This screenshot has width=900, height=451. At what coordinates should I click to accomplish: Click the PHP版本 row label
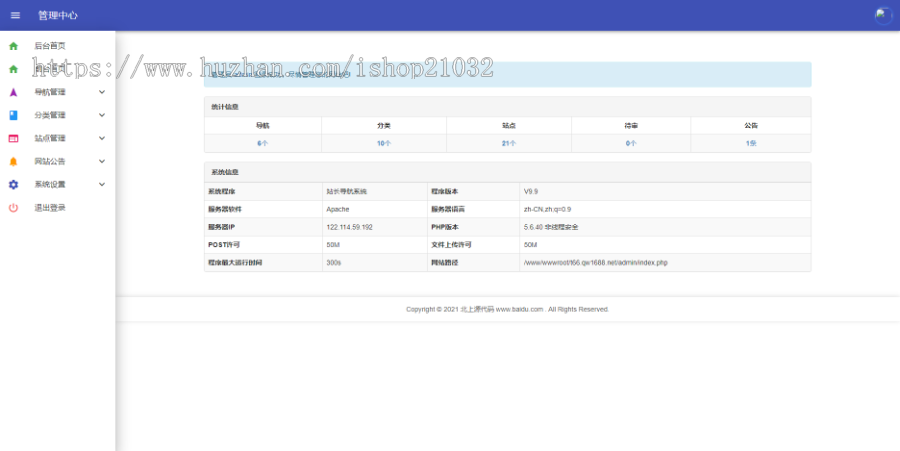[444, 227]
